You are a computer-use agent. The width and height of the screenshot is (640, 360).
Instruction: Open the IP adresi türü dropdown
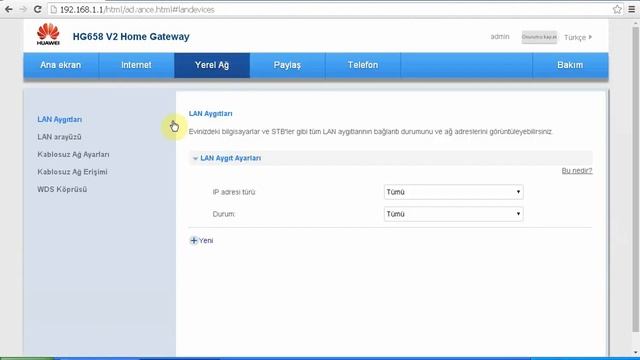(453, 192)
